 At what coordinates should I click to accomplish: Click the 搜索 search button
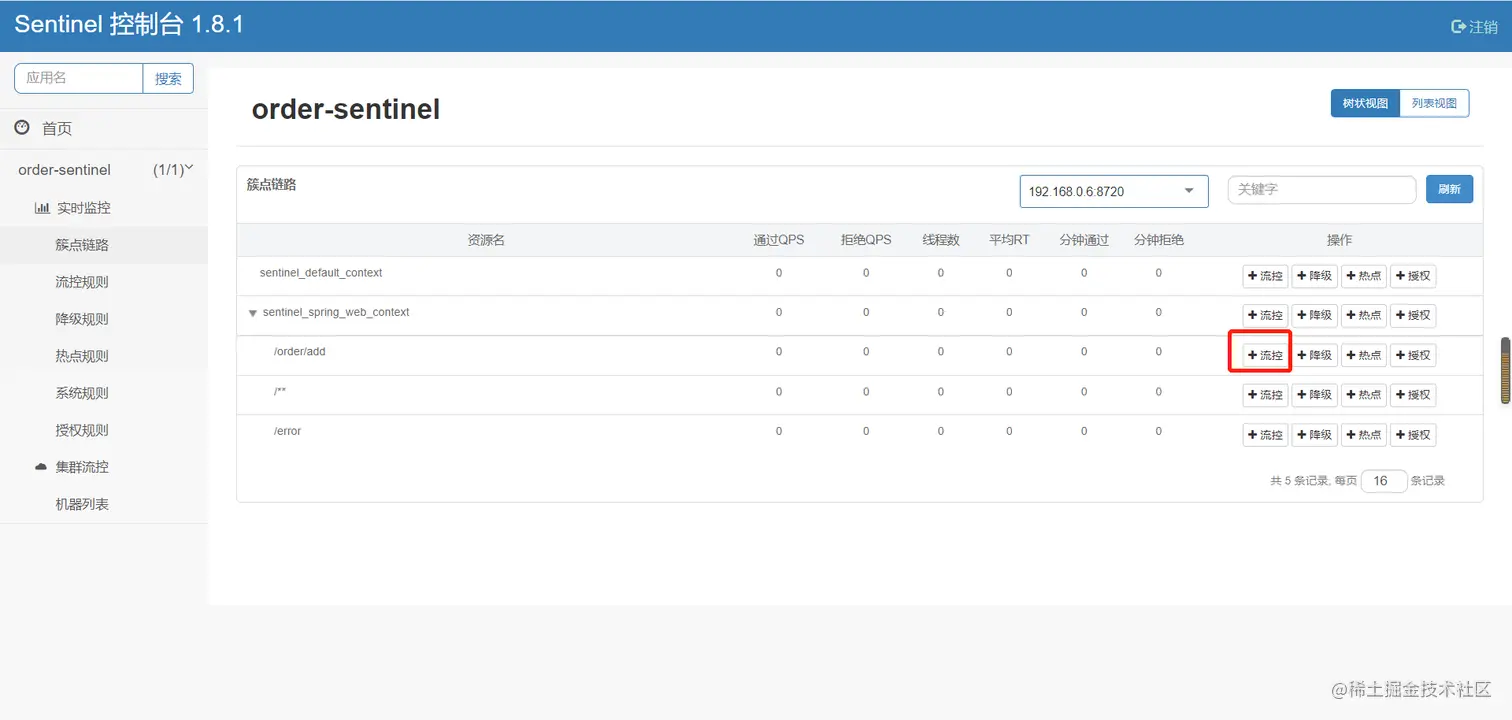[x=168, y=78]
